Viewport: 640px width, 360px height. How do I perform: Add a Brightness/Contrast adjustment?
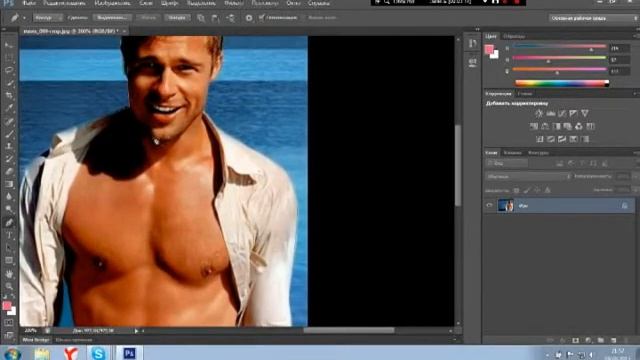[x=539, y=113]
